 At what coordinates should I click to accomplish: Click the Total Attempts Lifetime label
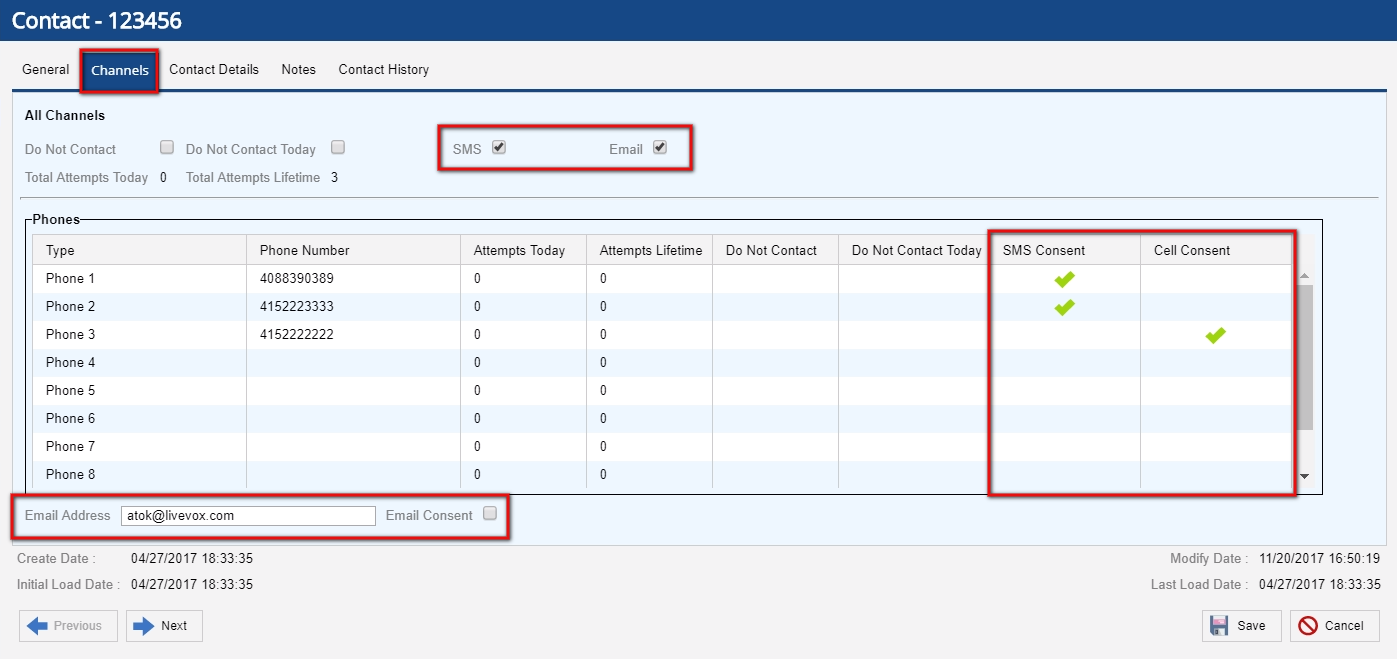253,178
